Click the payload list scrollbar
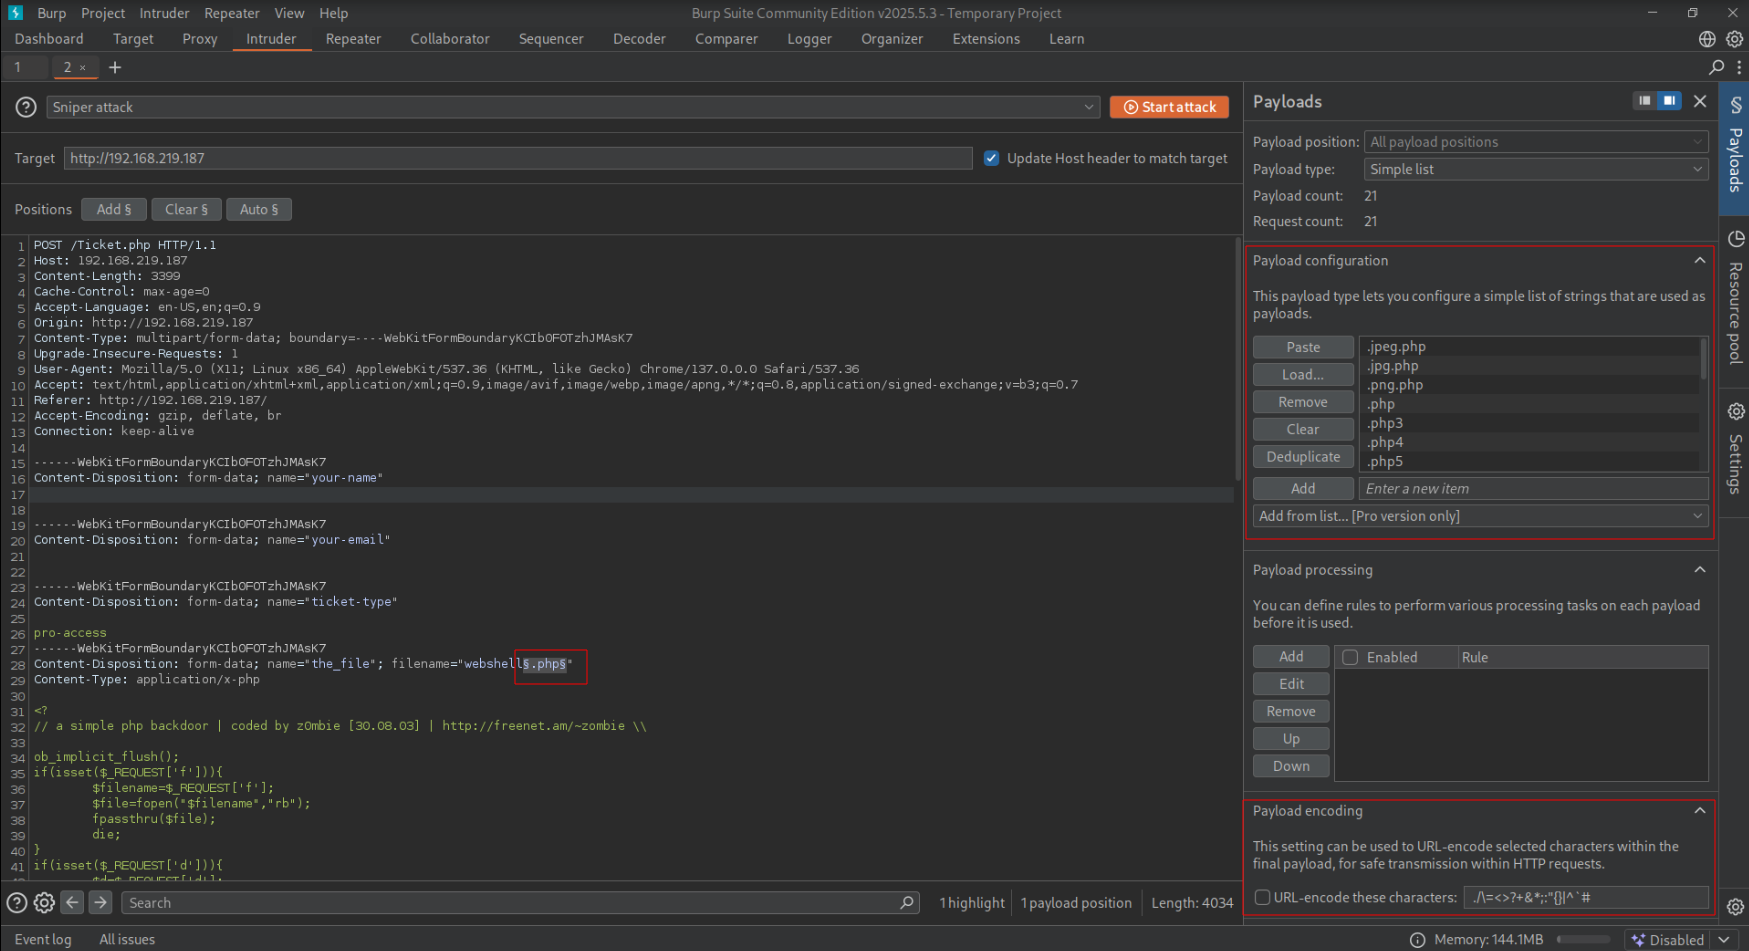This screenshot has height=951, width=1749. 1704,358
